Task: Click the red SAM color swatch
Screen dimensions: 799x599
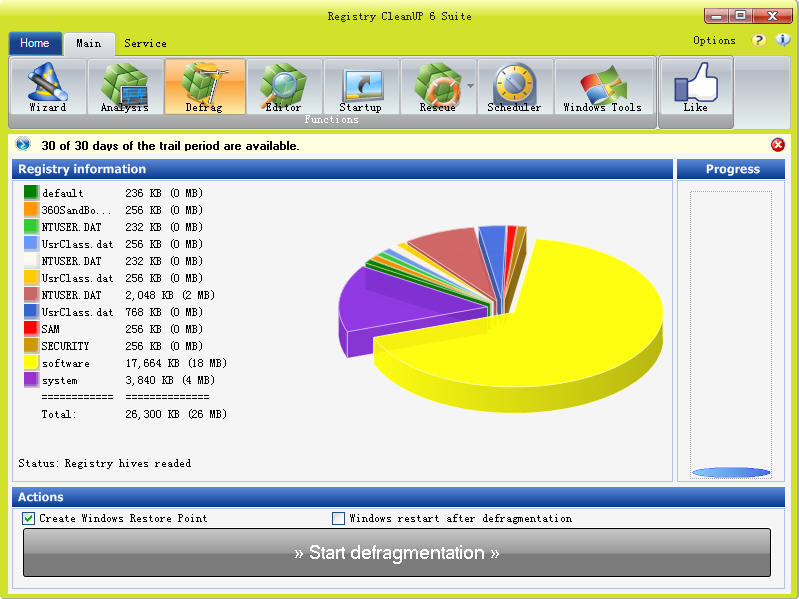Action: click(31, 329)
